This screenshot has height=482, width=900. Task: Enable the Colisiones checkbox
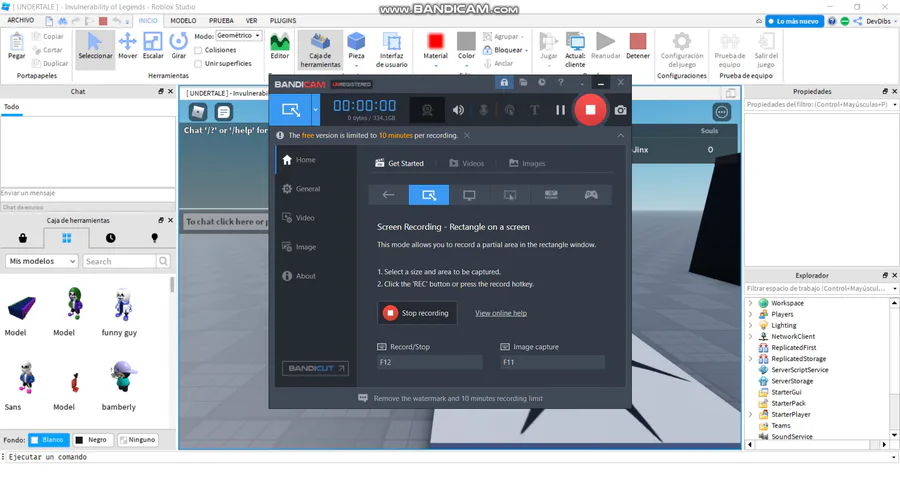[x=198, y=50]
